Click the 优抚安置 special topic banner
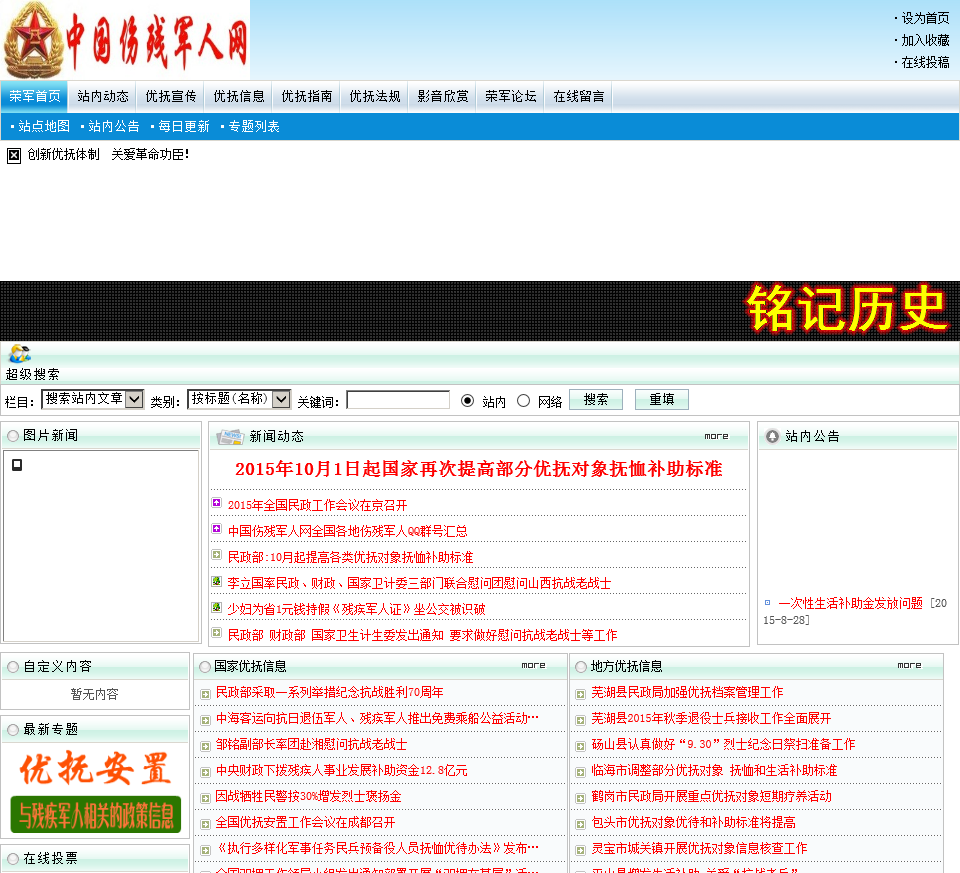This screenshot has width=960, height=873. click(x=96, y=768)
